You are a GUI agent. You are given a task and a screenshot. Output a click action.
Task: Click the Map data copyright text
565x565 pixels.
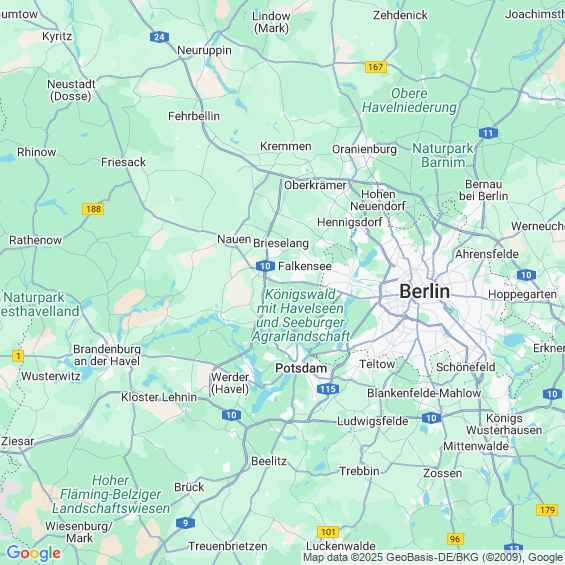click(x=433, y=557)
